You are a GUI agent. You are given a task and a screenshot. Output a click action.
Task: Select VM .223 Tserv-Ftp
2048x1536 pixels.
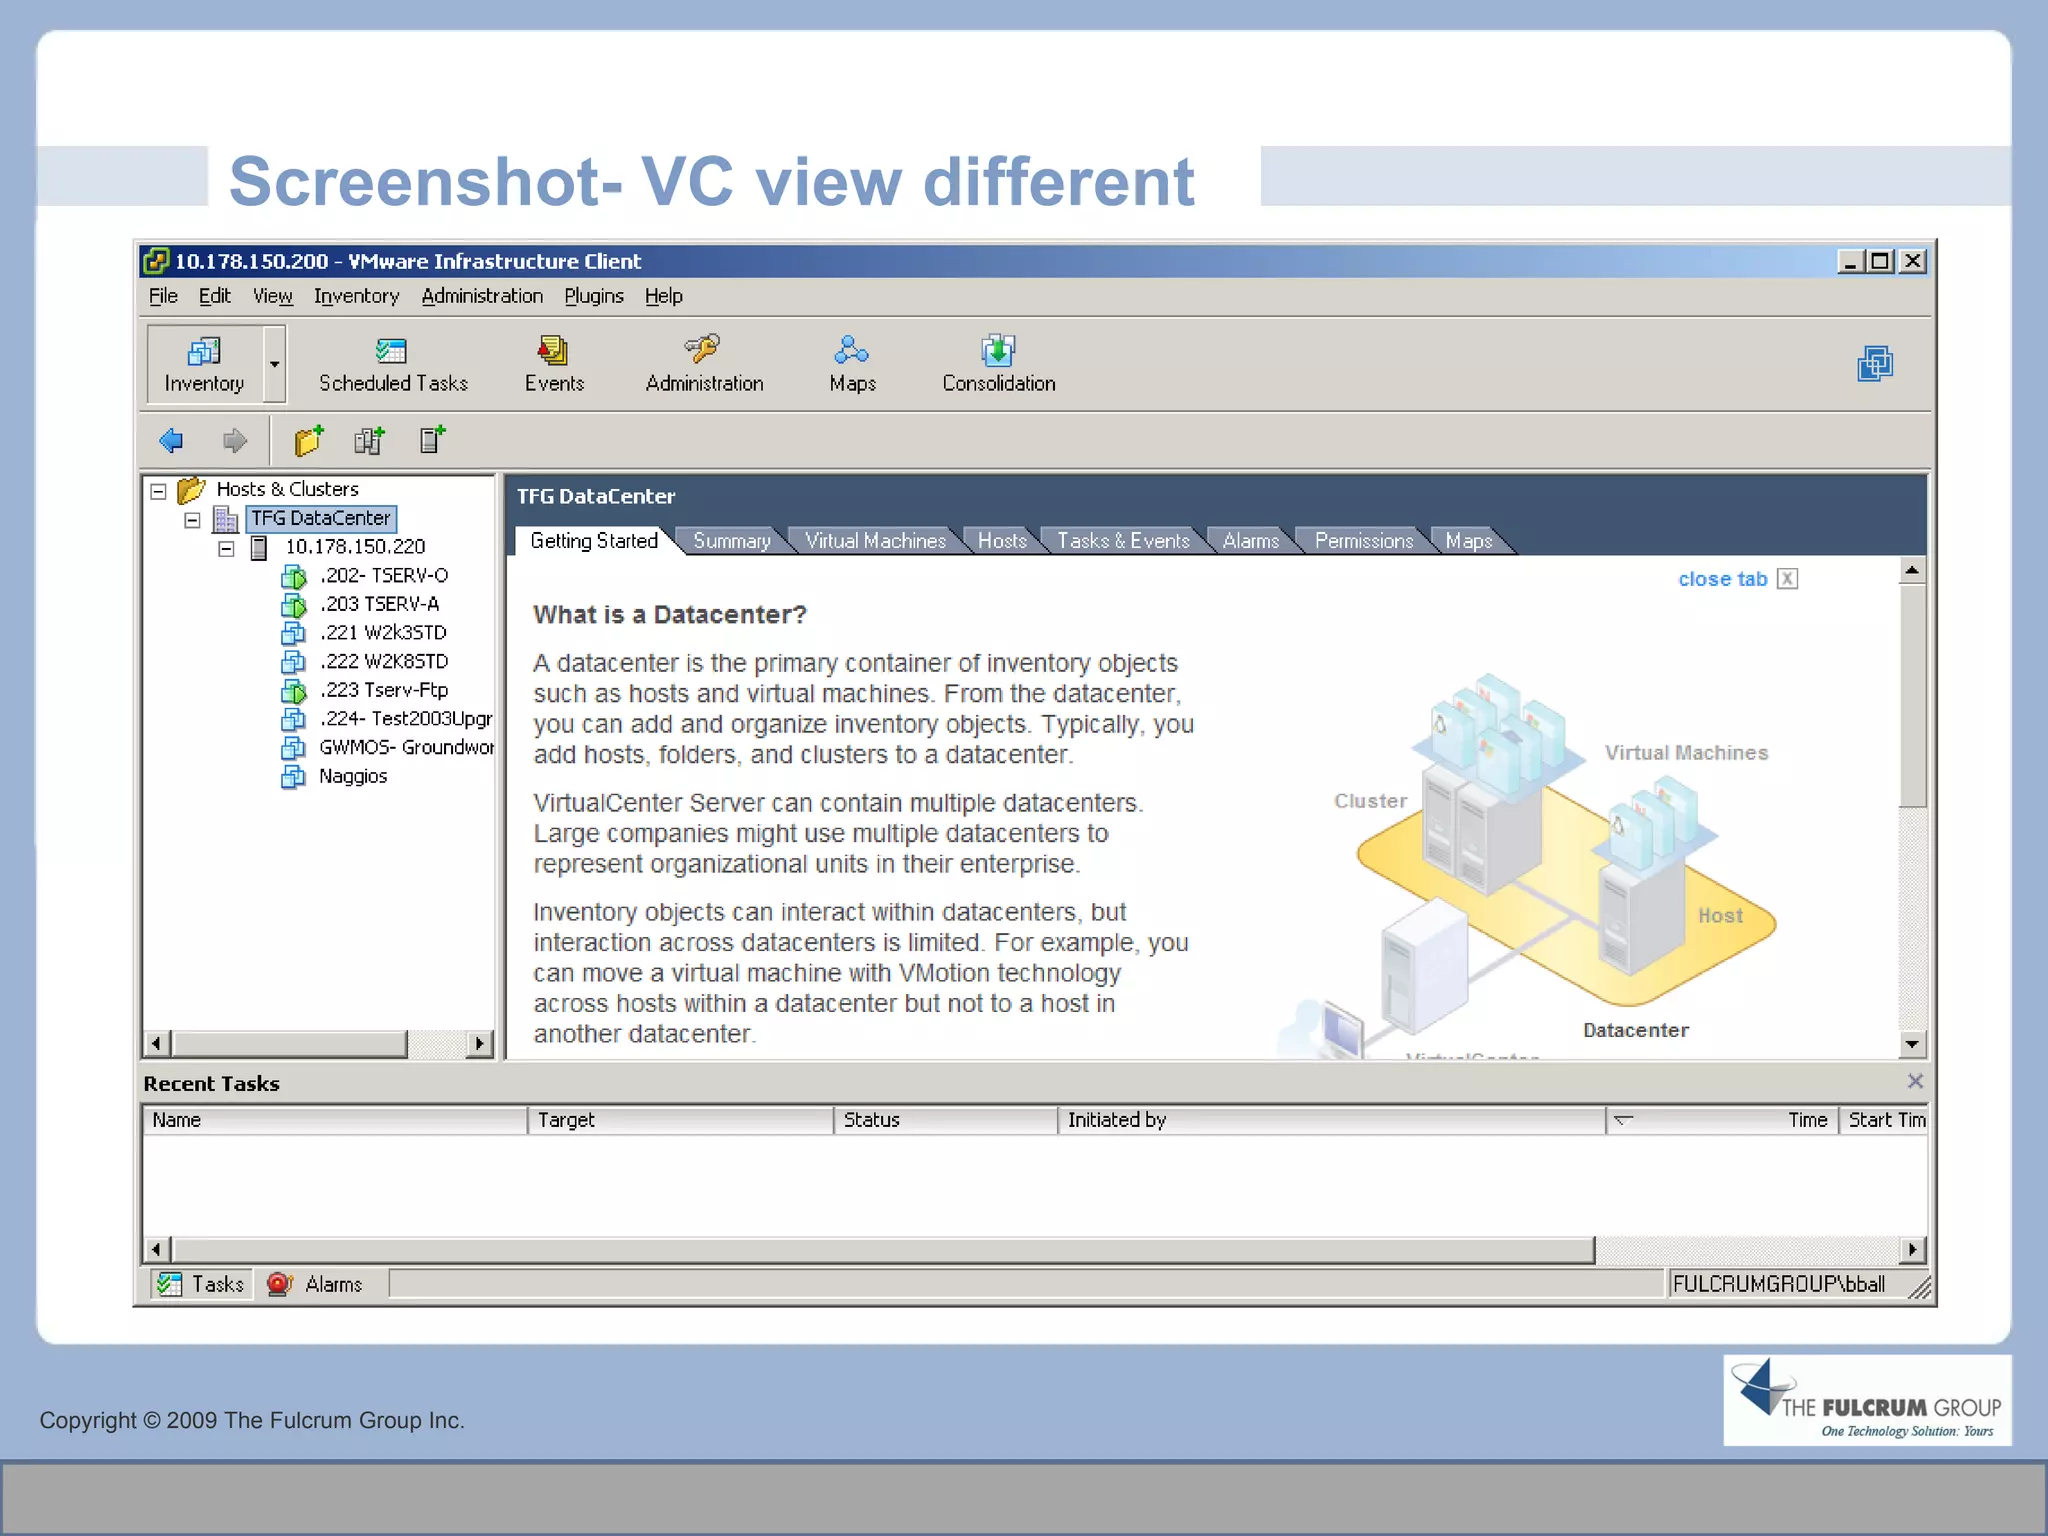point(383,690)
